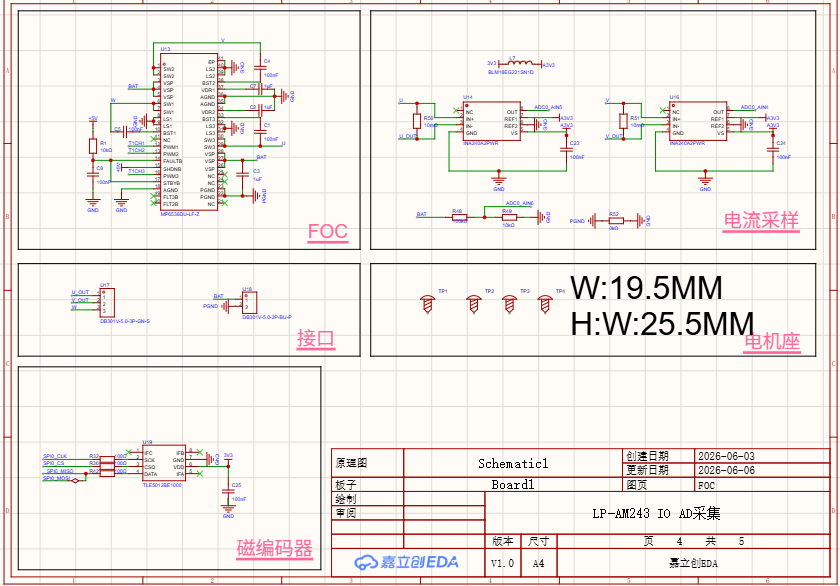This screenshot has height=586, width=840.
Task: Click the W:19.5MM dimension text
Action: (x=647, y=288)
